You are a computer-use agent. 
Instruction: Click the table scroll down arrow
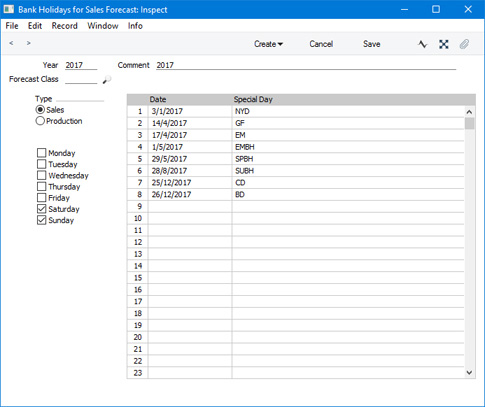pos(469,373)
